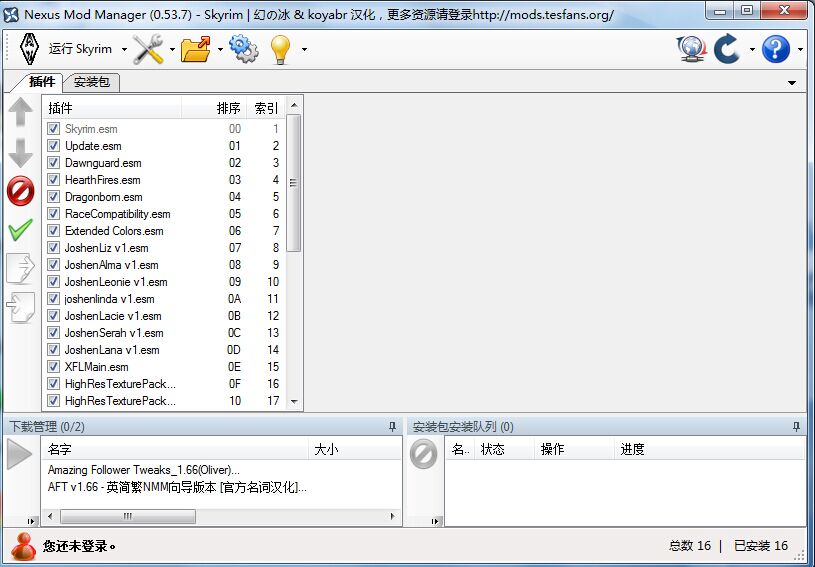Screen dimensions: 815x567
Task: Sort by the 插件 column header
Action: pos(112,108)
